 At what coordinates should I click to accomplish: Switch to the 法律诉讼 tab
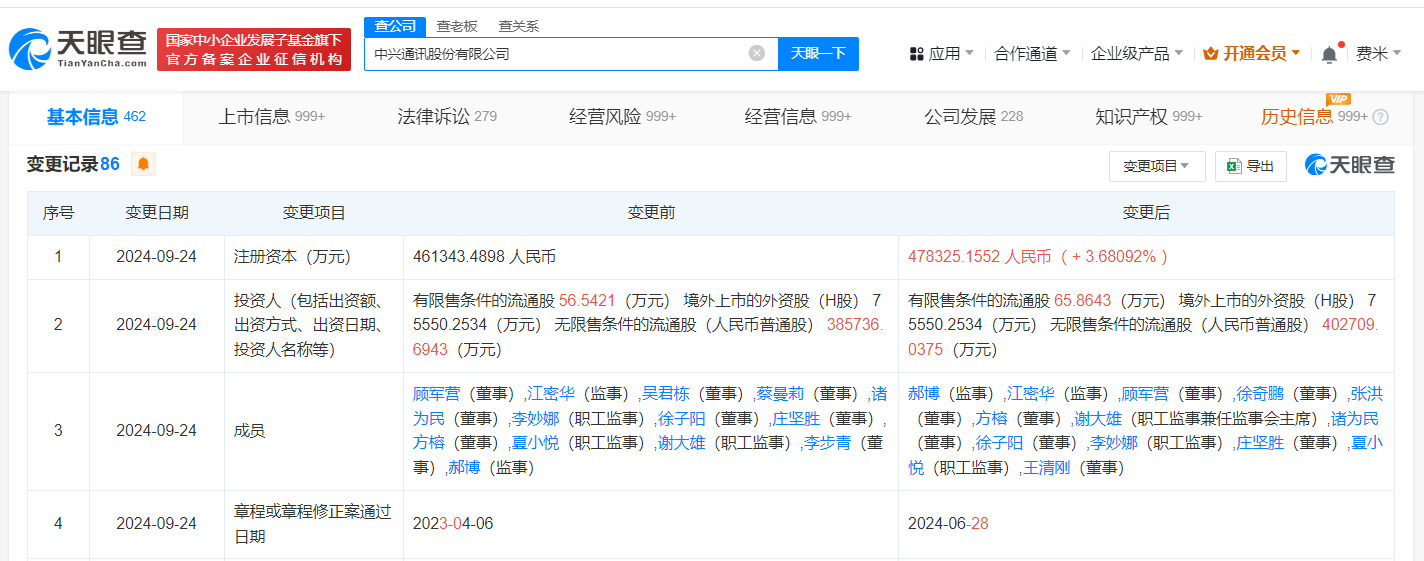click(x=447, y=117)
